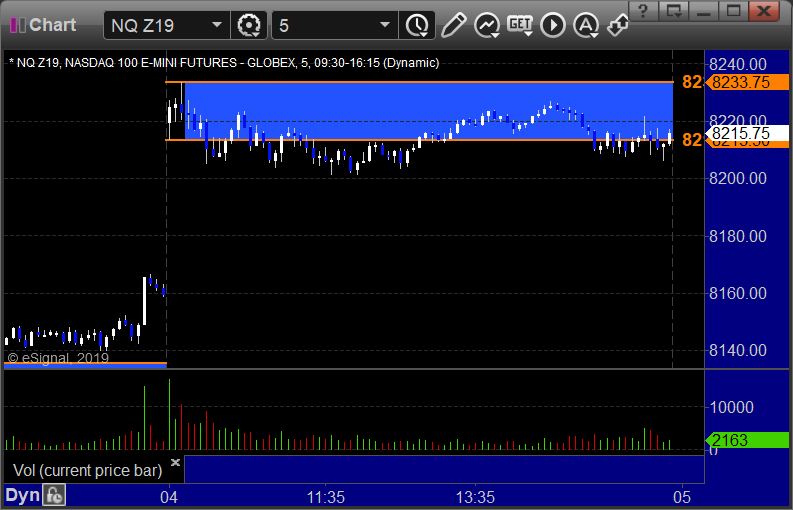
Task: Click the 8200.00 price axis label
Action: (x=738, y=178)
